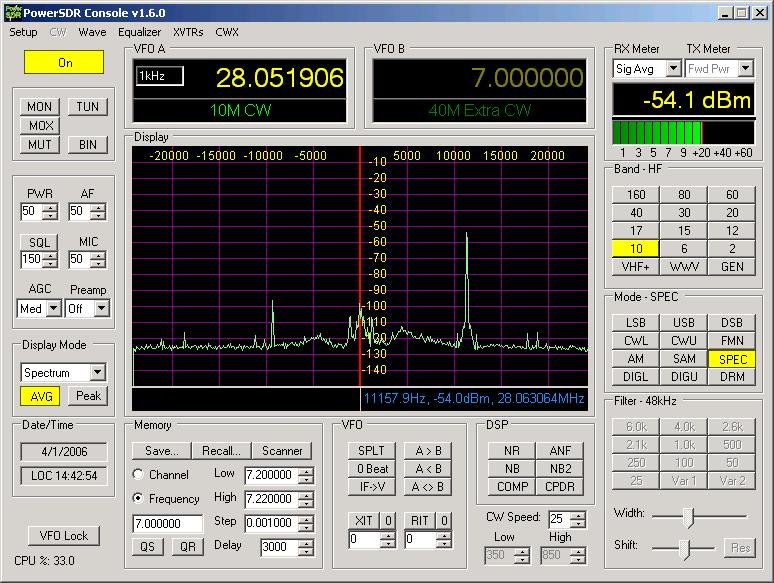This screenshot has width=774, height=583.
Task: Open the CWX menu
Action: [x=227, y=32]
